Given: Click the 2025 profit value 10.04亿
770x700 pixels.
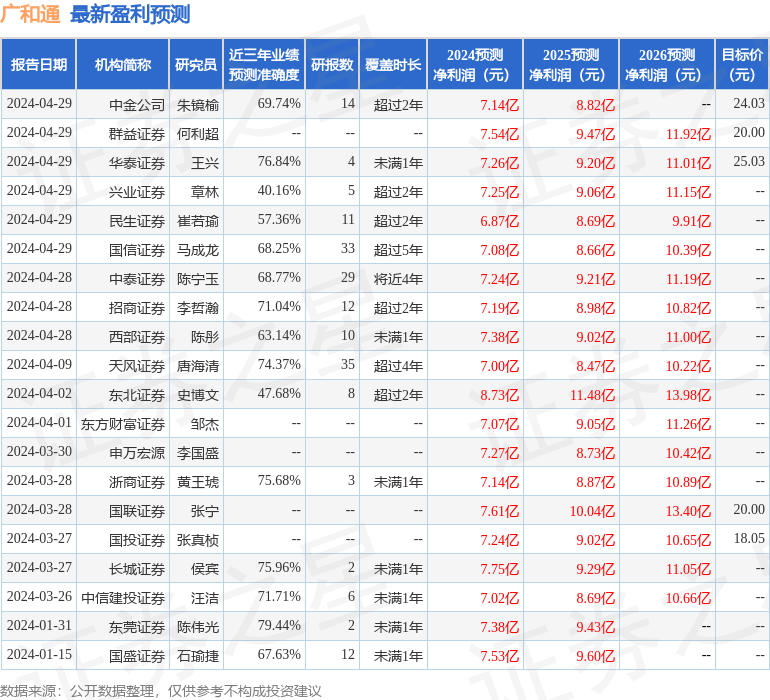Looking at the screenshot, I should tap(592, 511).
